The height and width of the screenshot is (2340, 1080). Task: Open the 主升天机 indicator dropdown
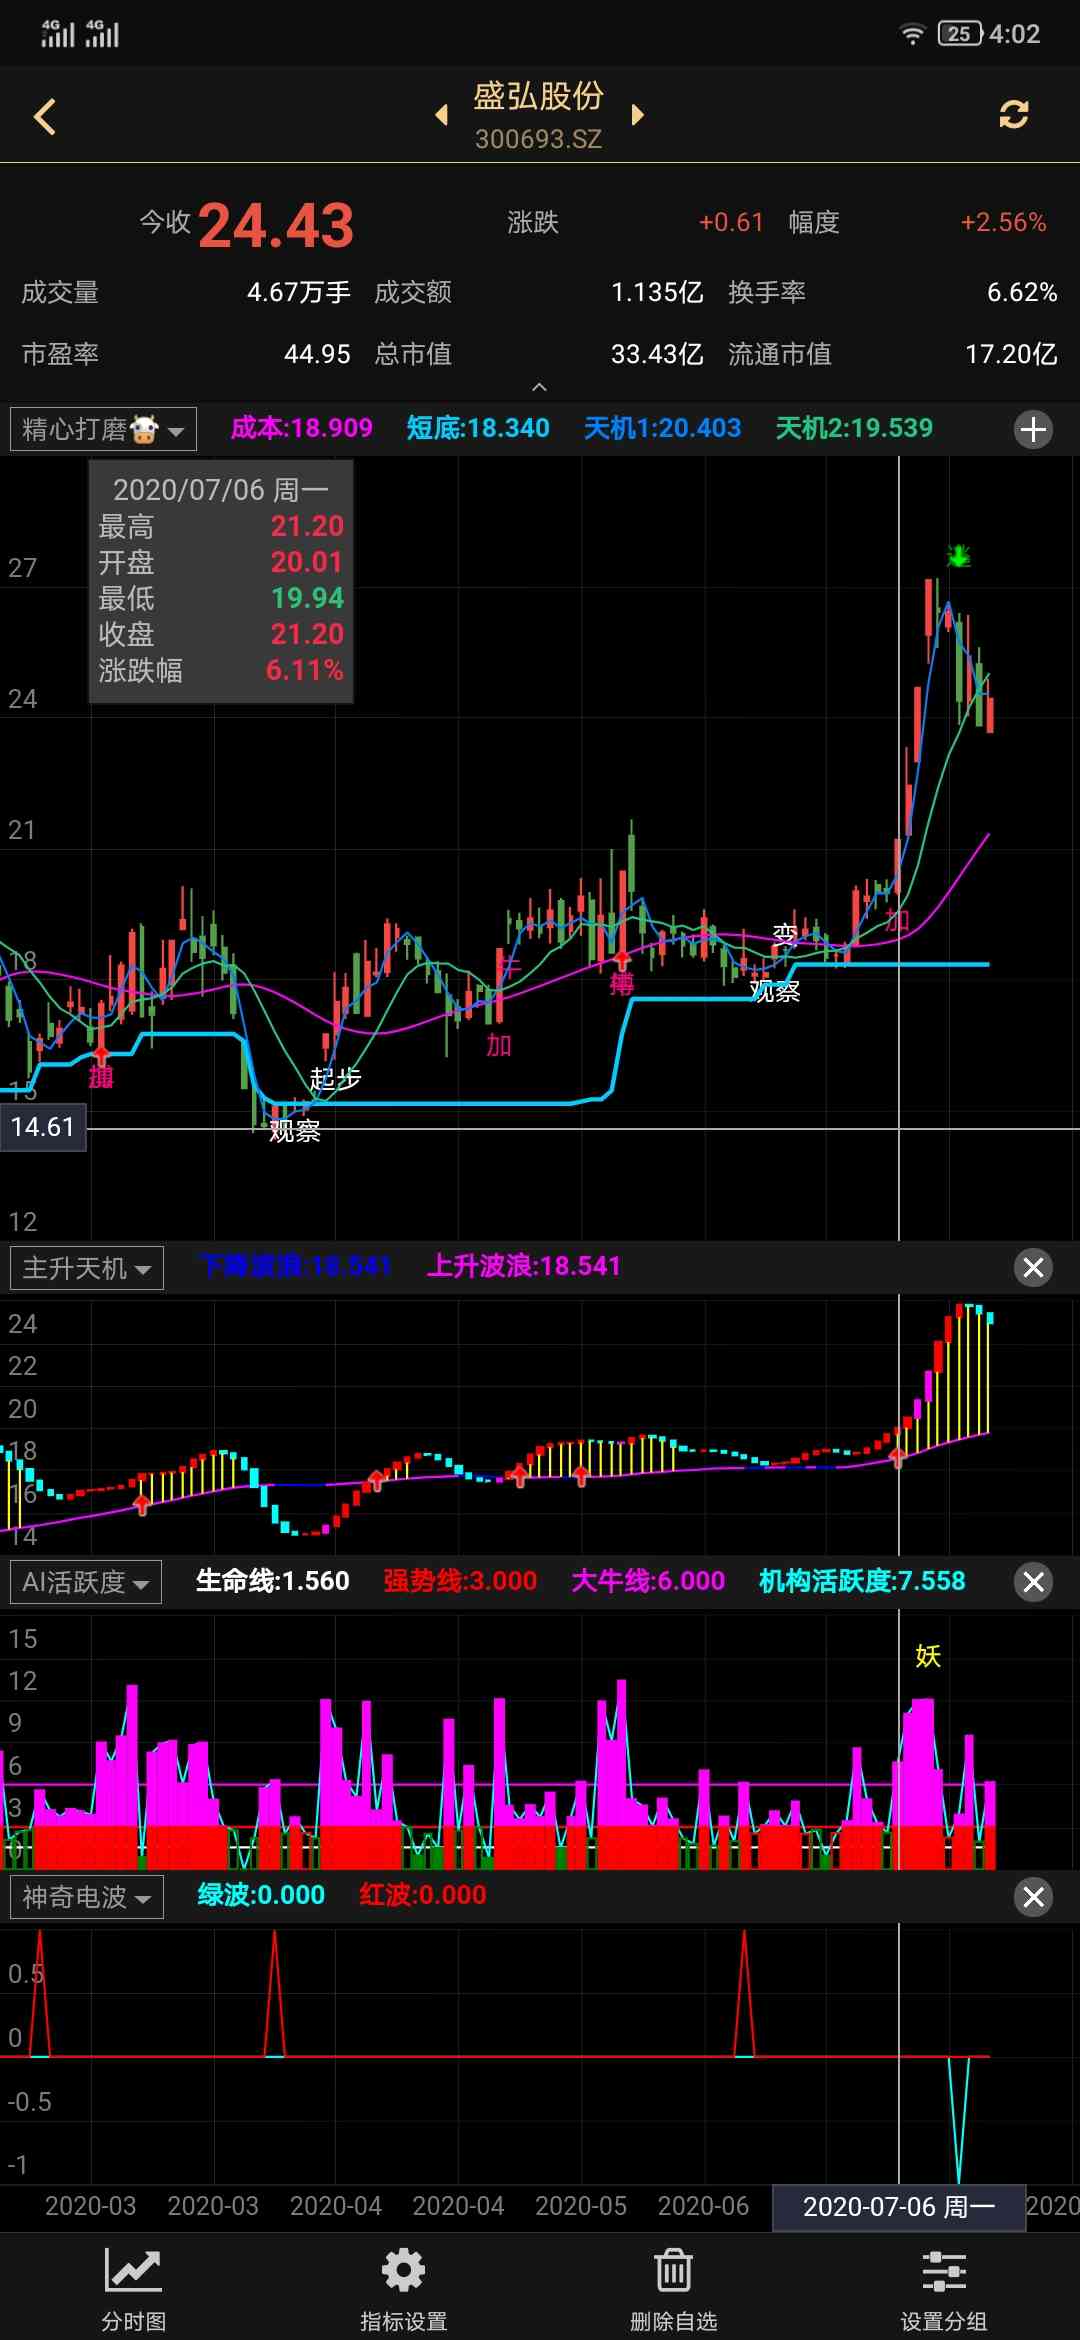(87, 1268)
